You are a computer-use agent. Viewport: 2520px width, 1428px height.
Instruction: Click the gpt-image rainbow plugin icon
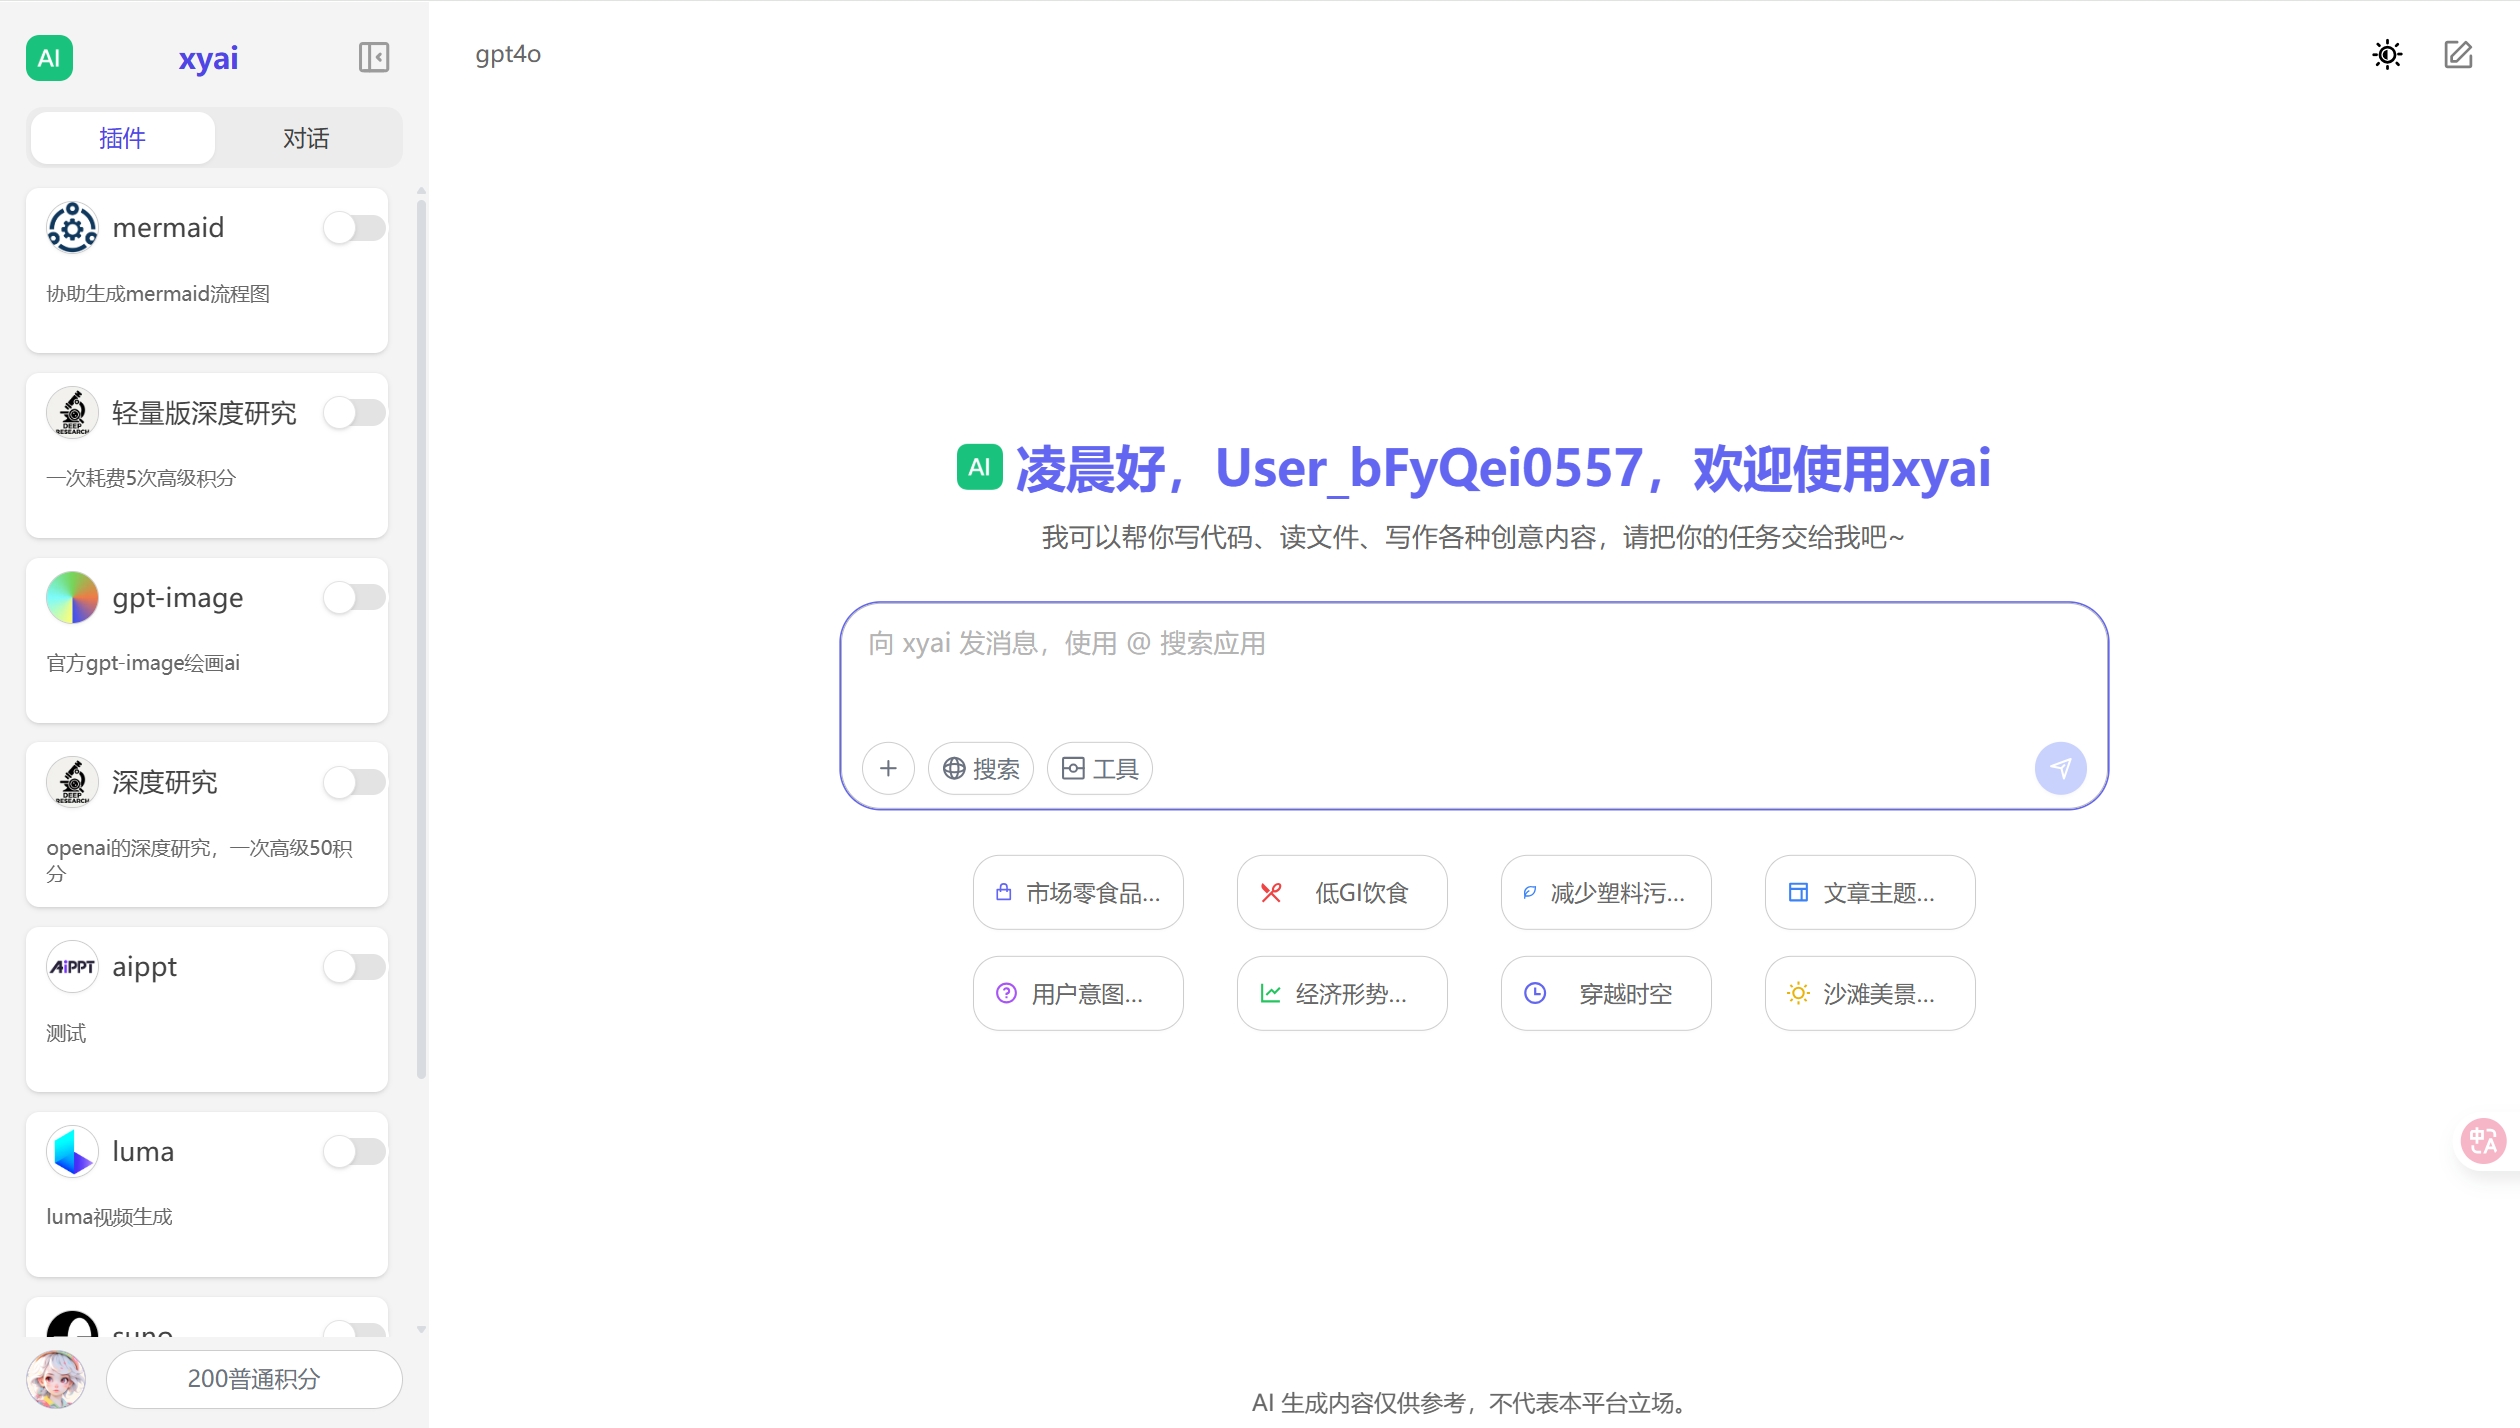point(71,597)
